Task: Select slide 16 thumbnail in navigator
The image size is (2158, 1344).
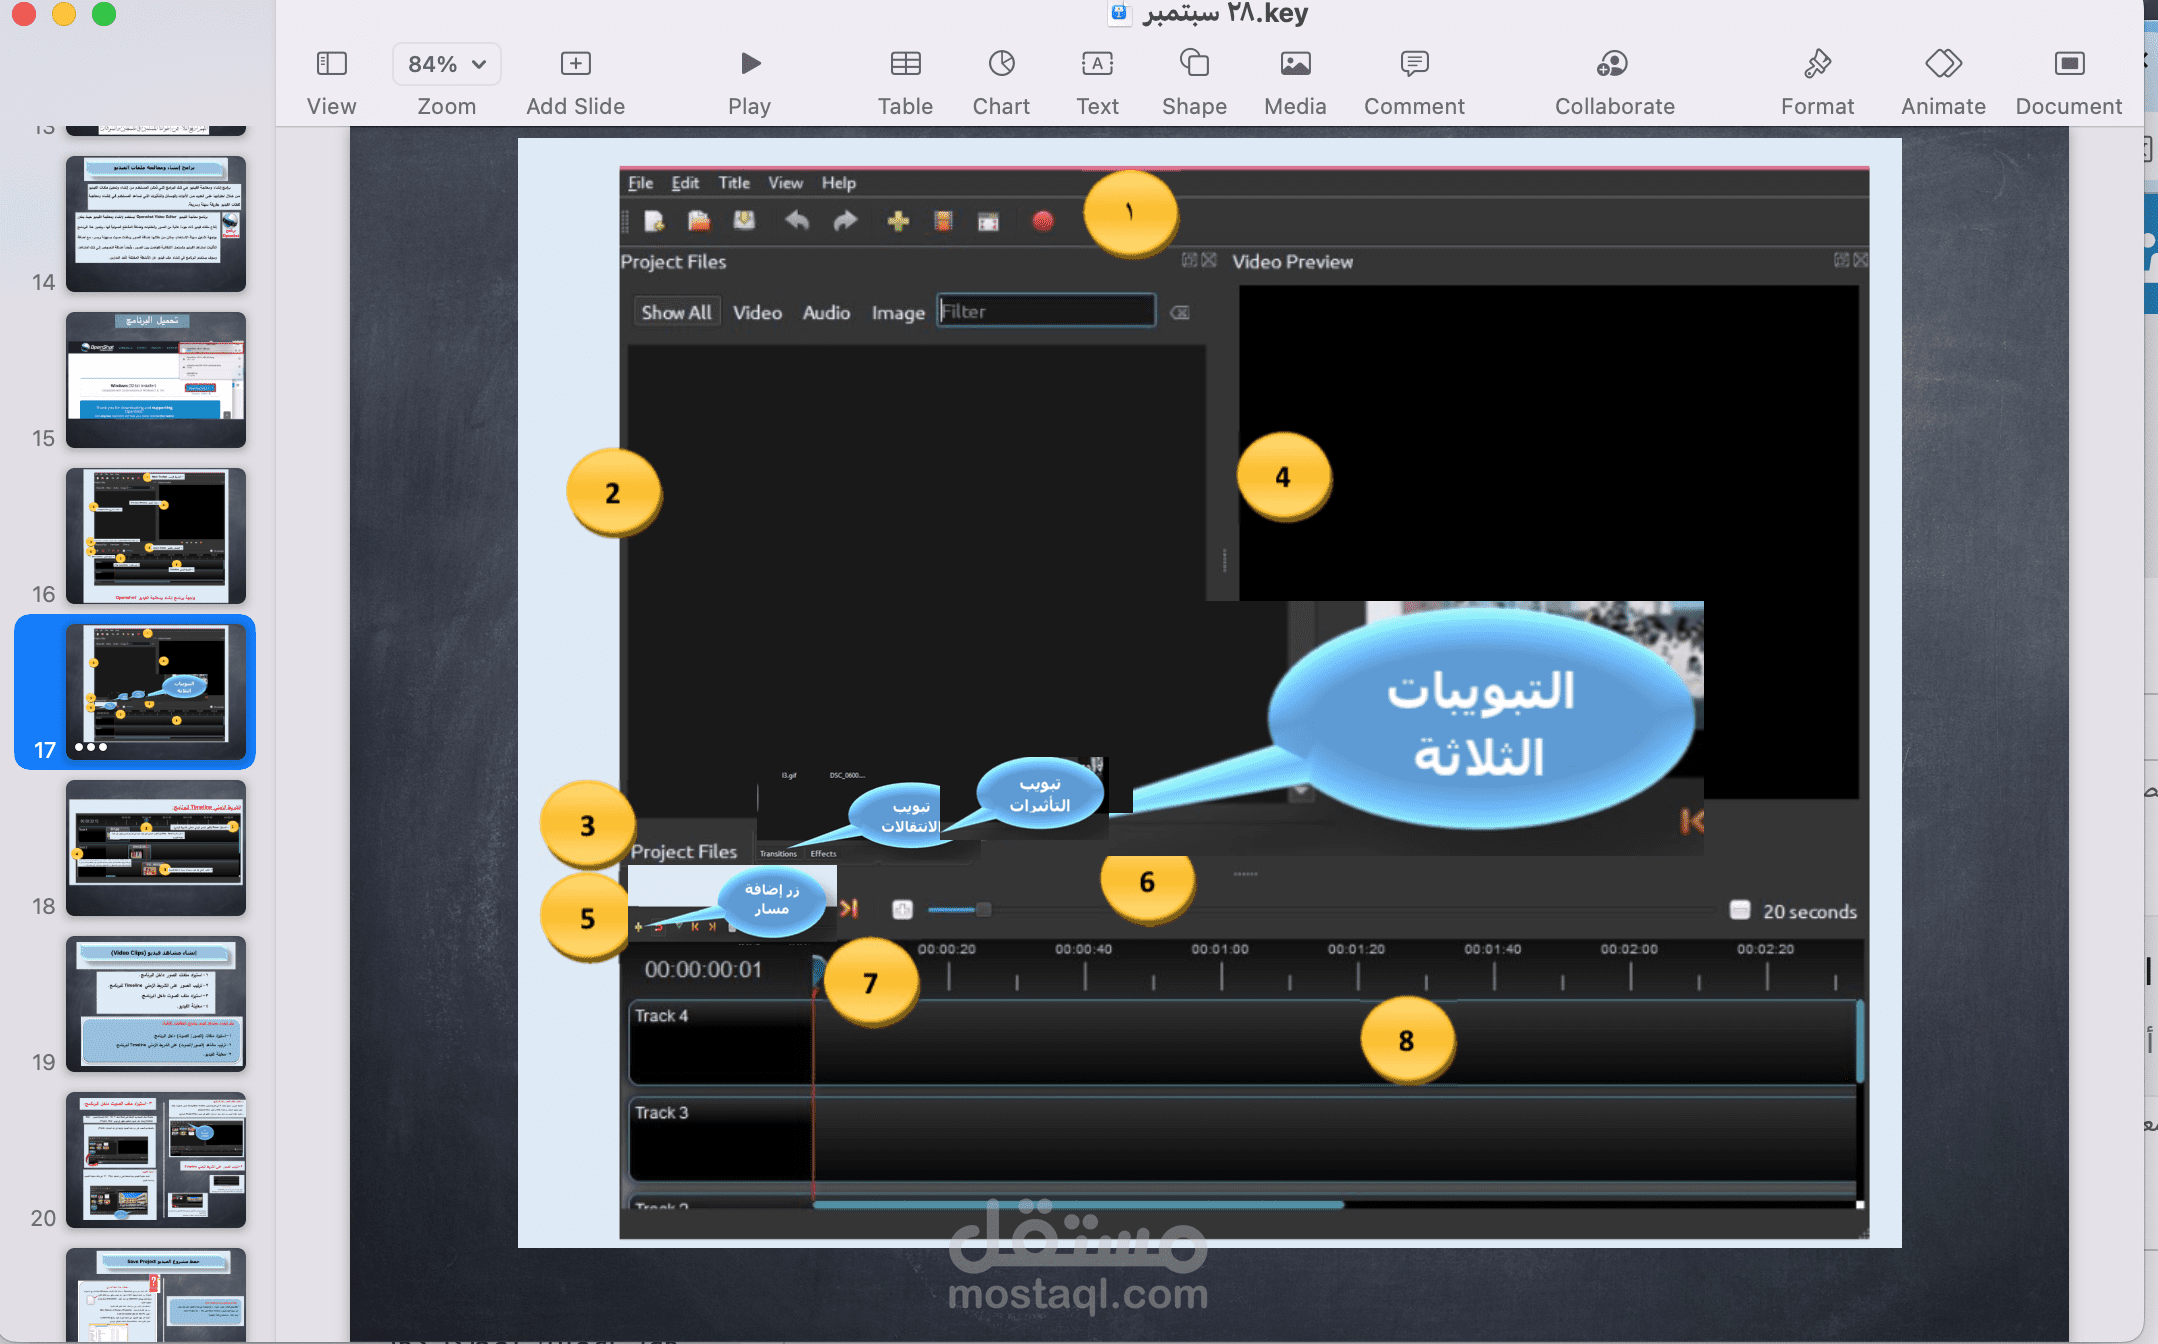Action: [156, 536]
